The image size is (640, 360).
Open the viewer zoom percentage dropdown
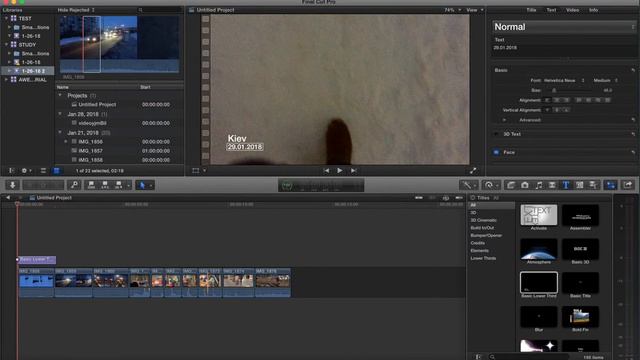pos(453,10)
